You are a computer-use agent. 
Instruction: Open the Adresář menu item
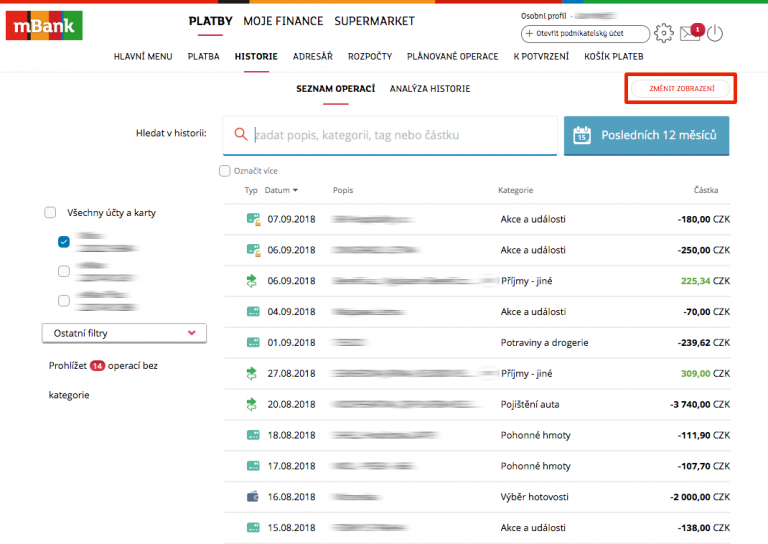pos(313,57)
